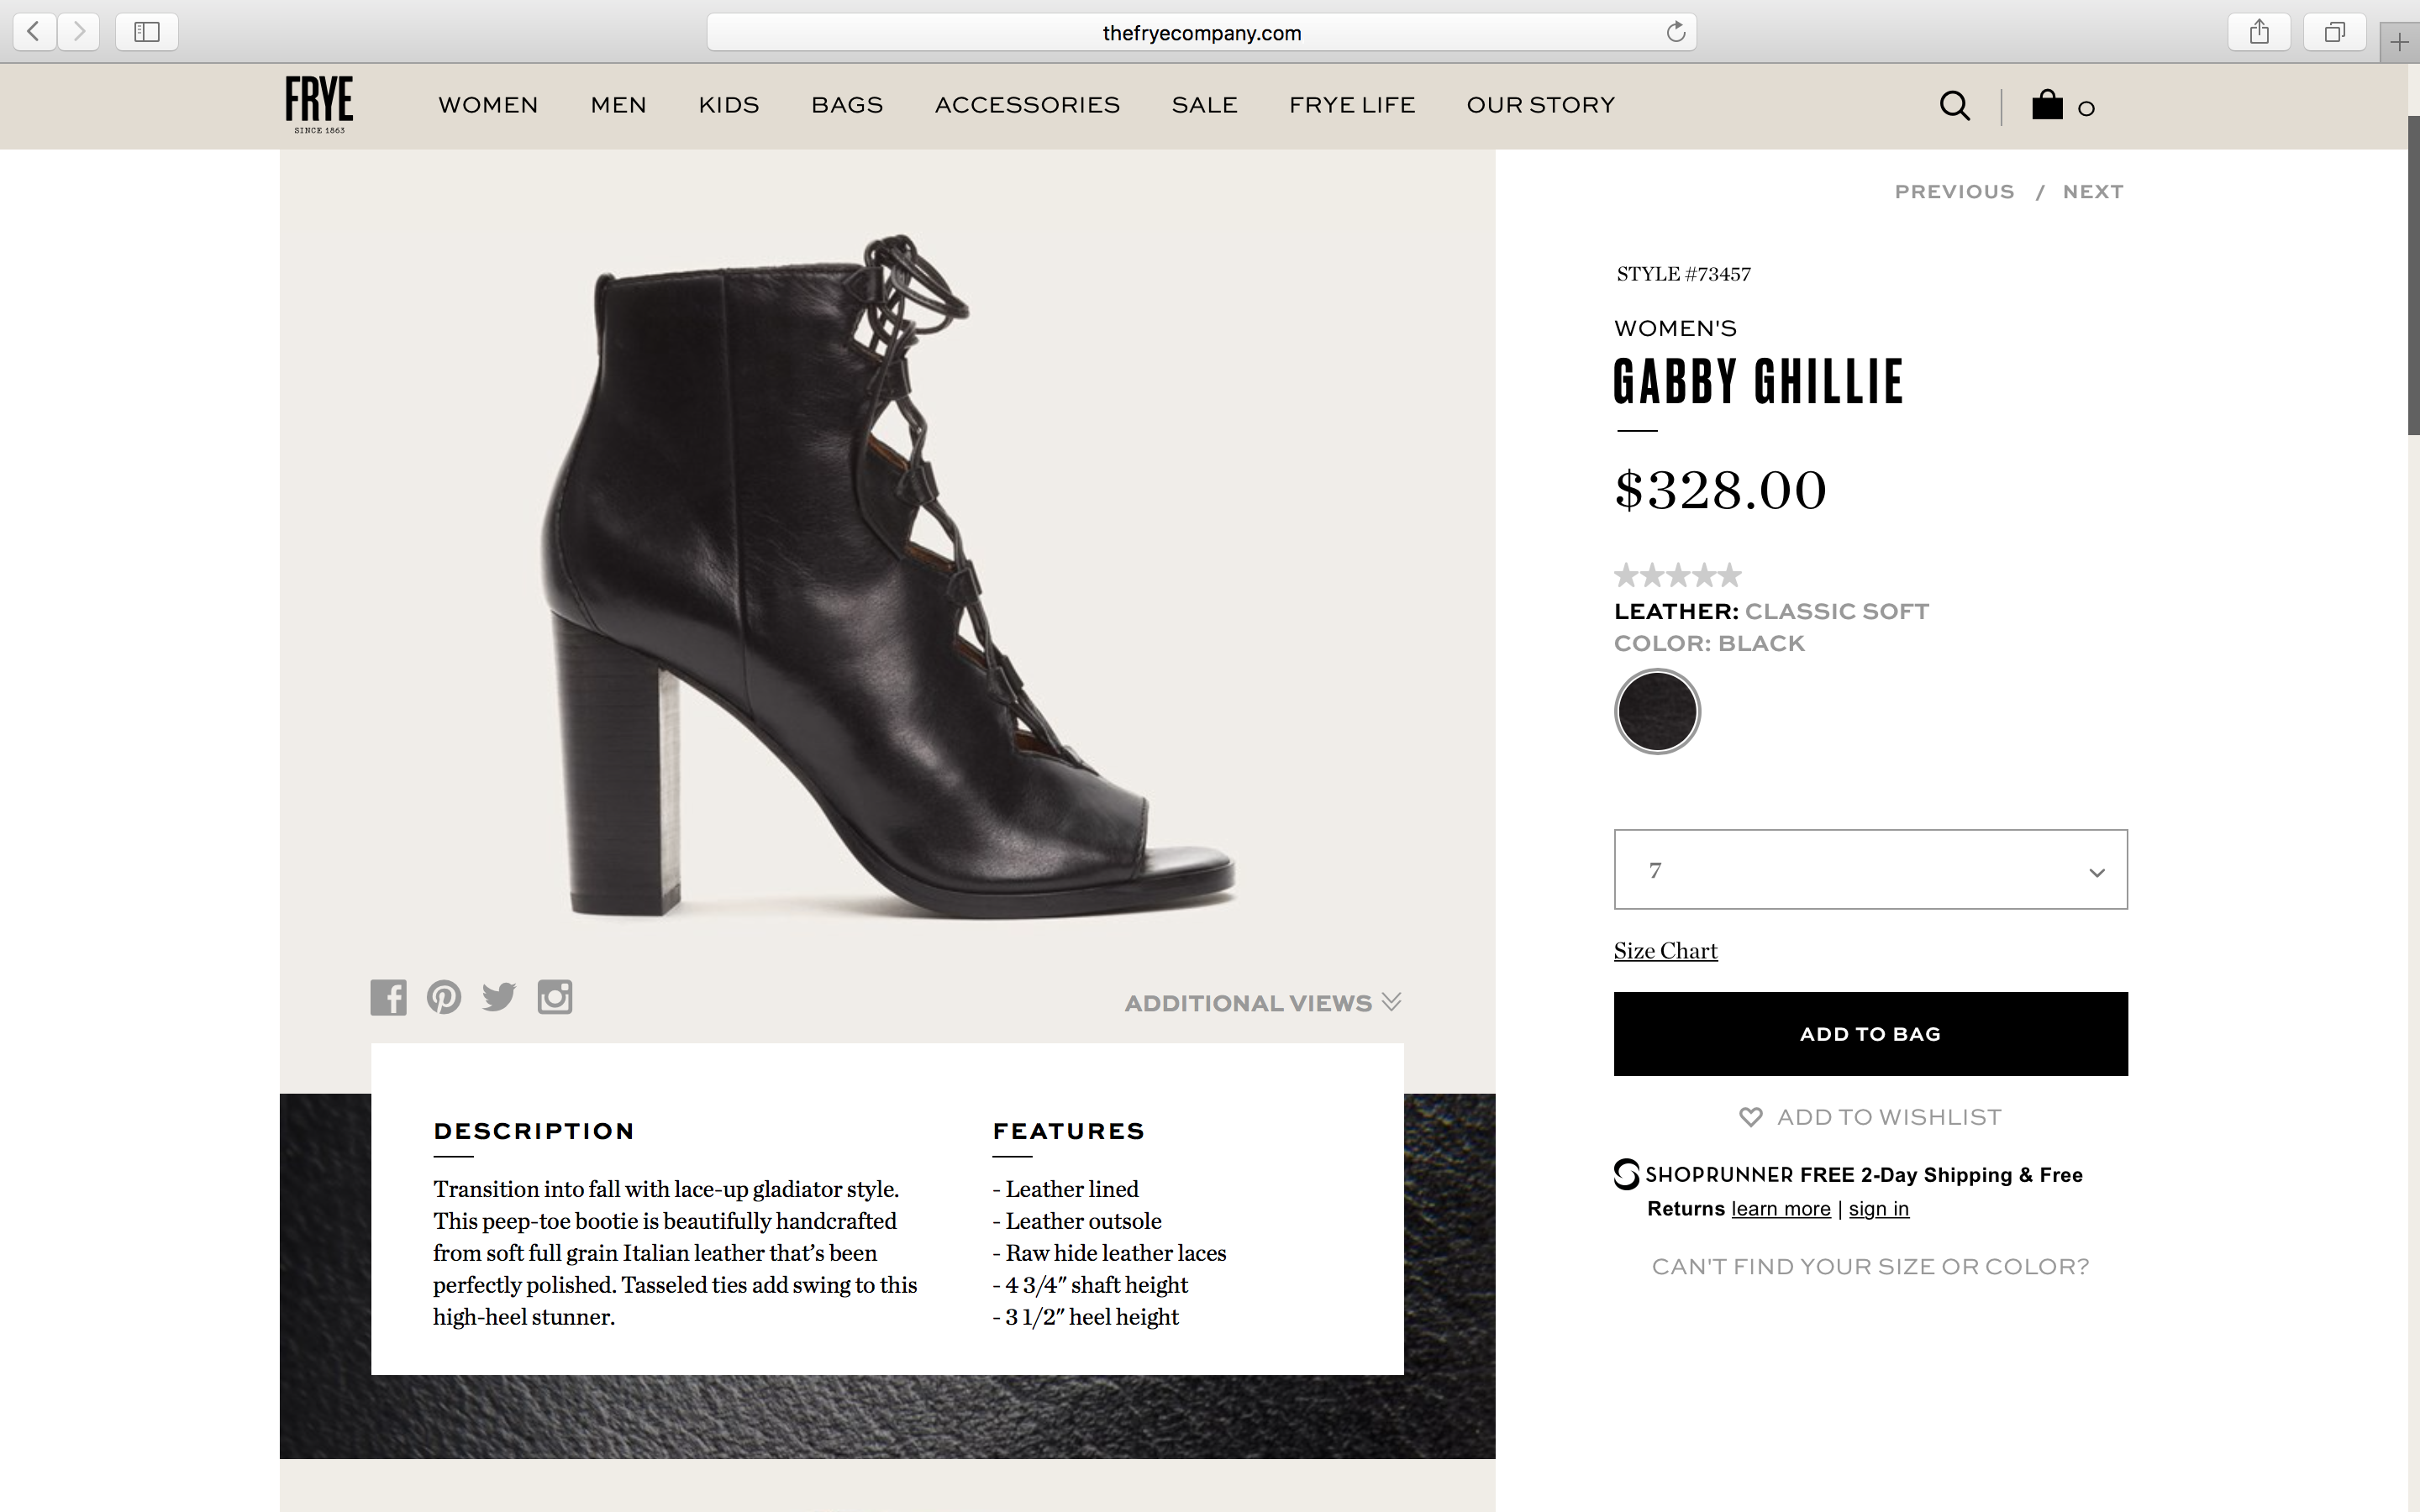Viewport: 2420px width, 1512px height.
Task: Open the size 7 dropdown
Action: [x=1870, y=869]
